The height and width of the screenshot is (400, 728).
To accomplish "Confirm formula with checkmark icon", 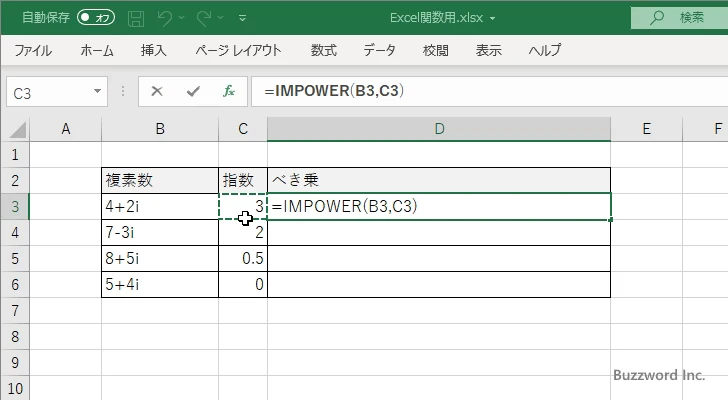I will tap(193, 91).
